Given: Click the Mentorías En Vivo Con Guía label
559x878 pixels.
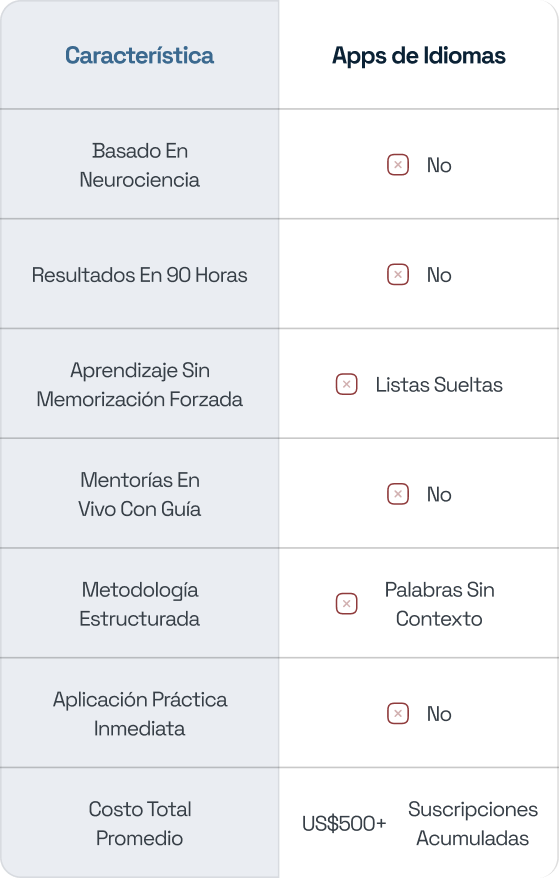Looking at the screenshot, I should point(139,494).
